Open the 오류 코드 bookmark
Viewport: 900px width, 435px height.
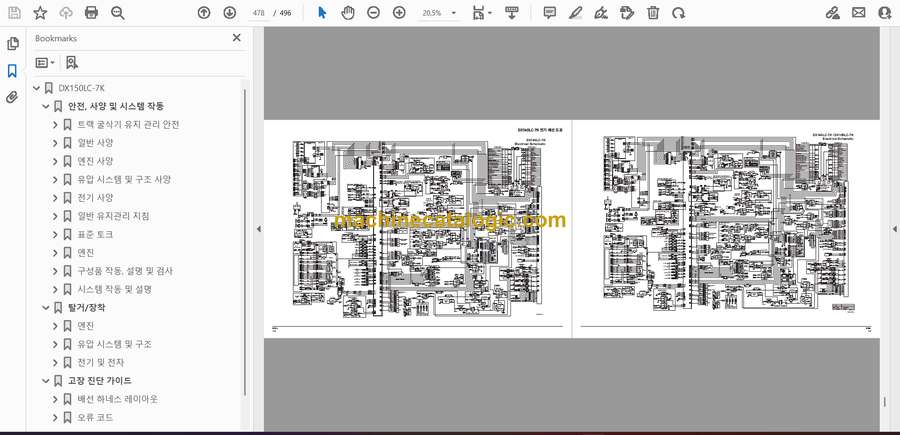[x=95, y=417]
